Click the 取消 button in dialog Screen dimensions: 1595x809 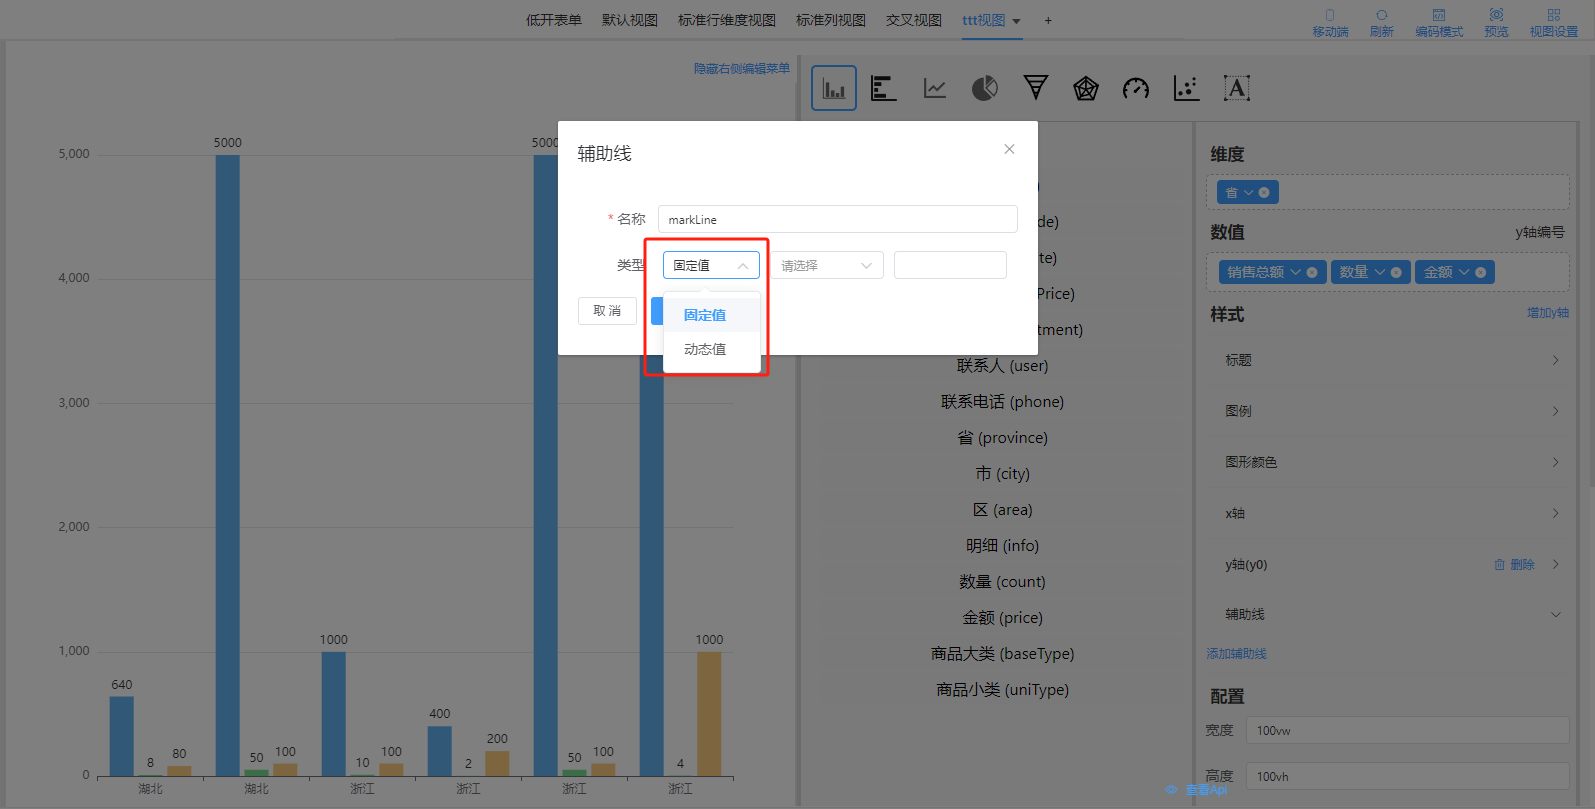(x=607, y=311)
